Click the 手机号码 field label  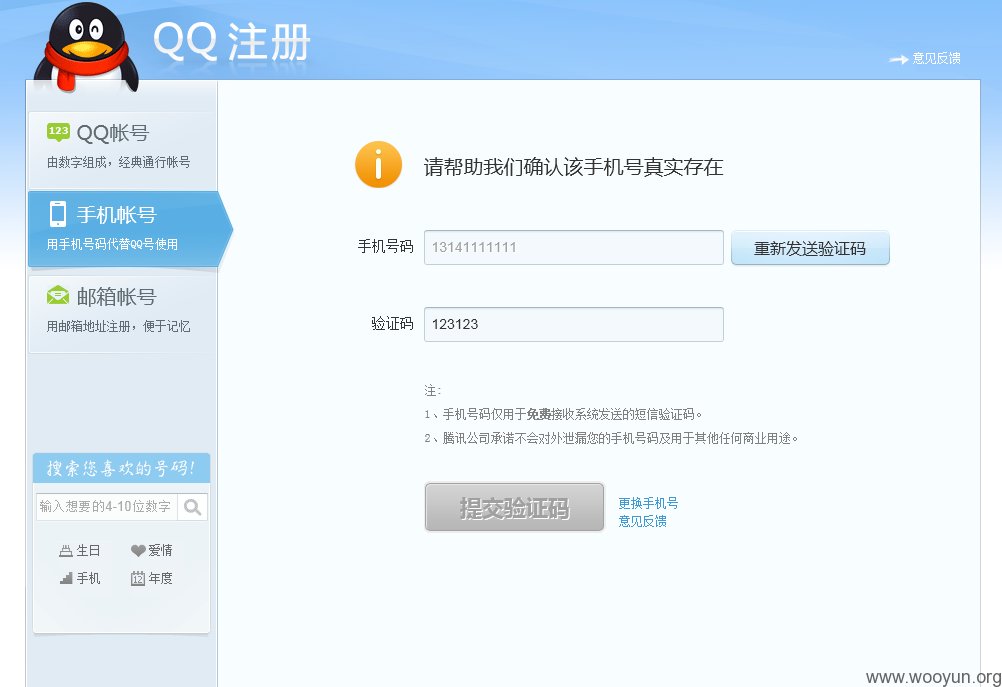pos(385,247)
